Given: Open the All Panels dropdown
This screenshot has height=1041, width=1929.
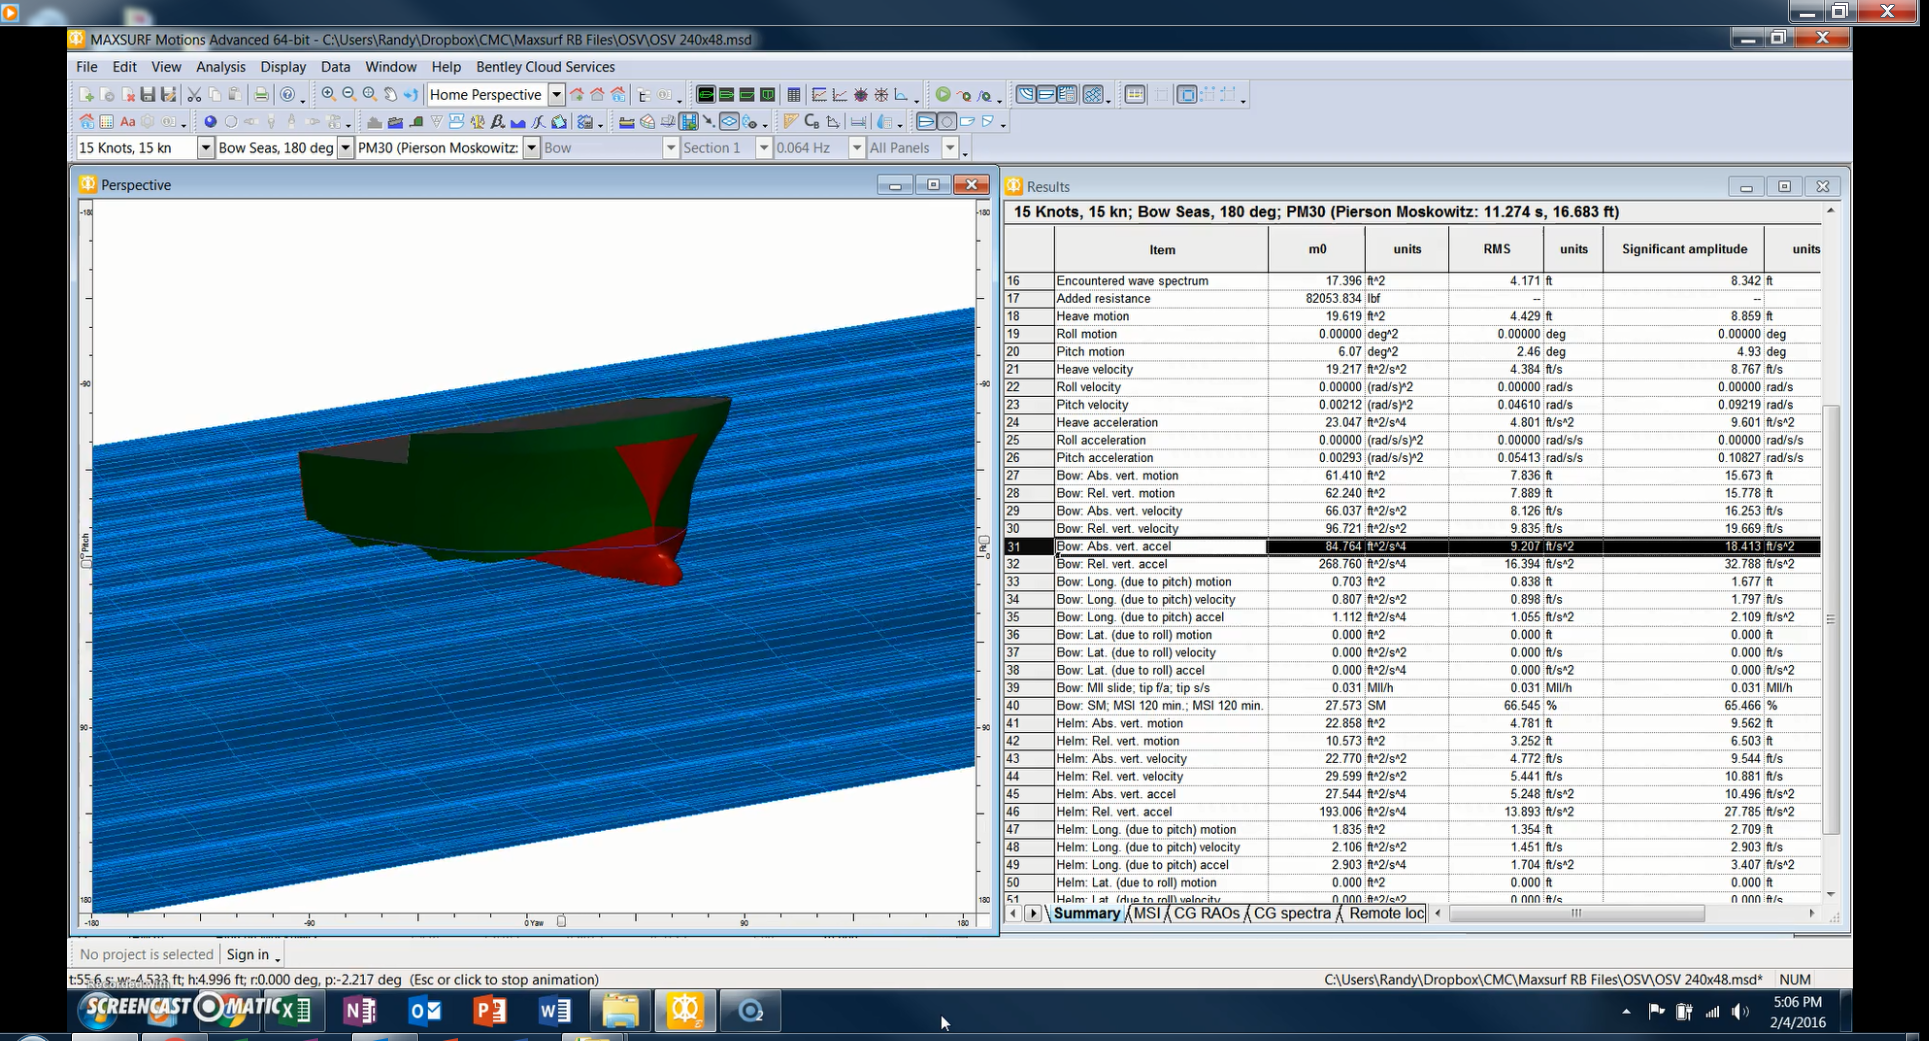Looking at the screenshot, I should [950, 148].
